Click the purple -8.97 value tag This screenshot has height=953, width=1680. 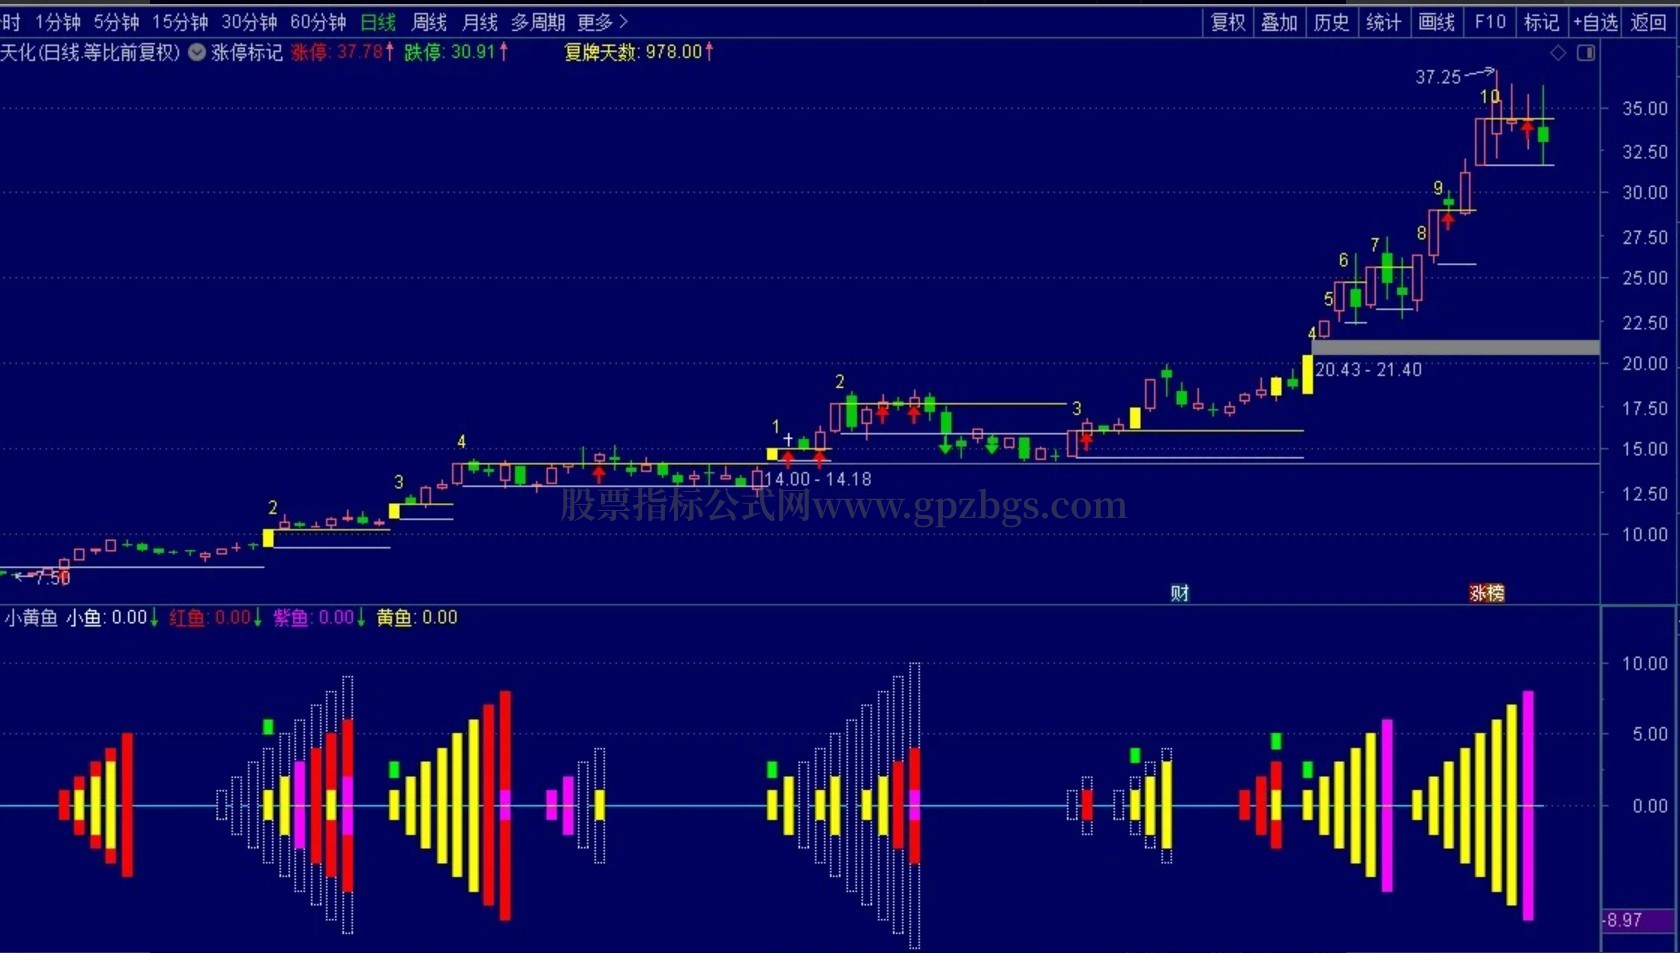(x=1639, y=920)
